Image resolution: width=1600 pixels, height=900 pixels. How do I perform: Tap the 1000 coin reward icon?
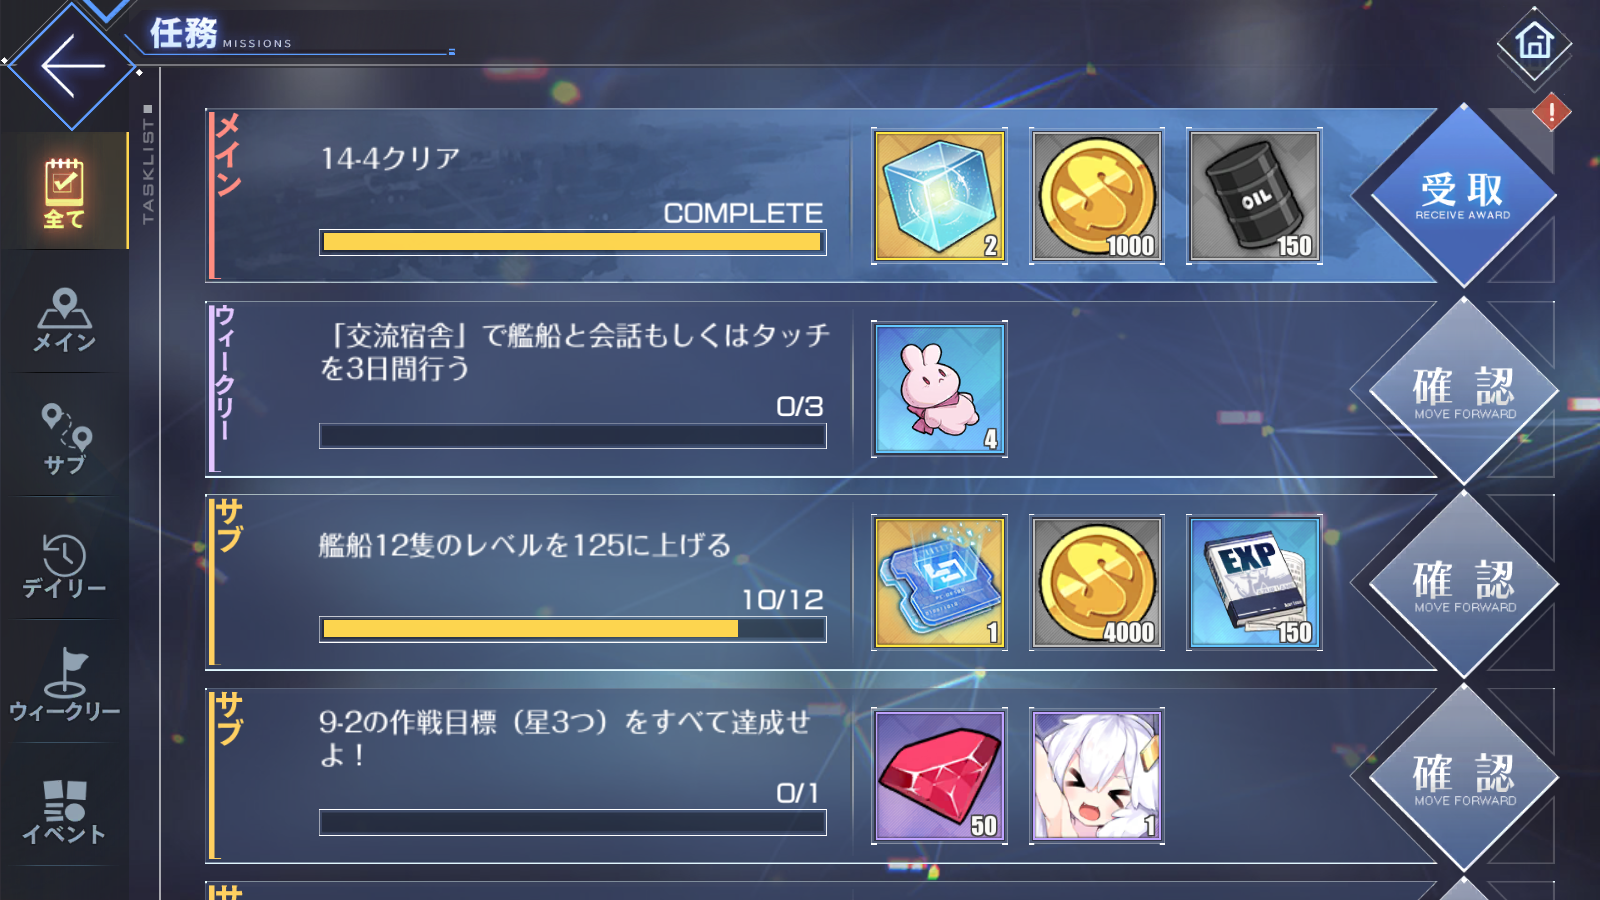(x=1097, y=196)
